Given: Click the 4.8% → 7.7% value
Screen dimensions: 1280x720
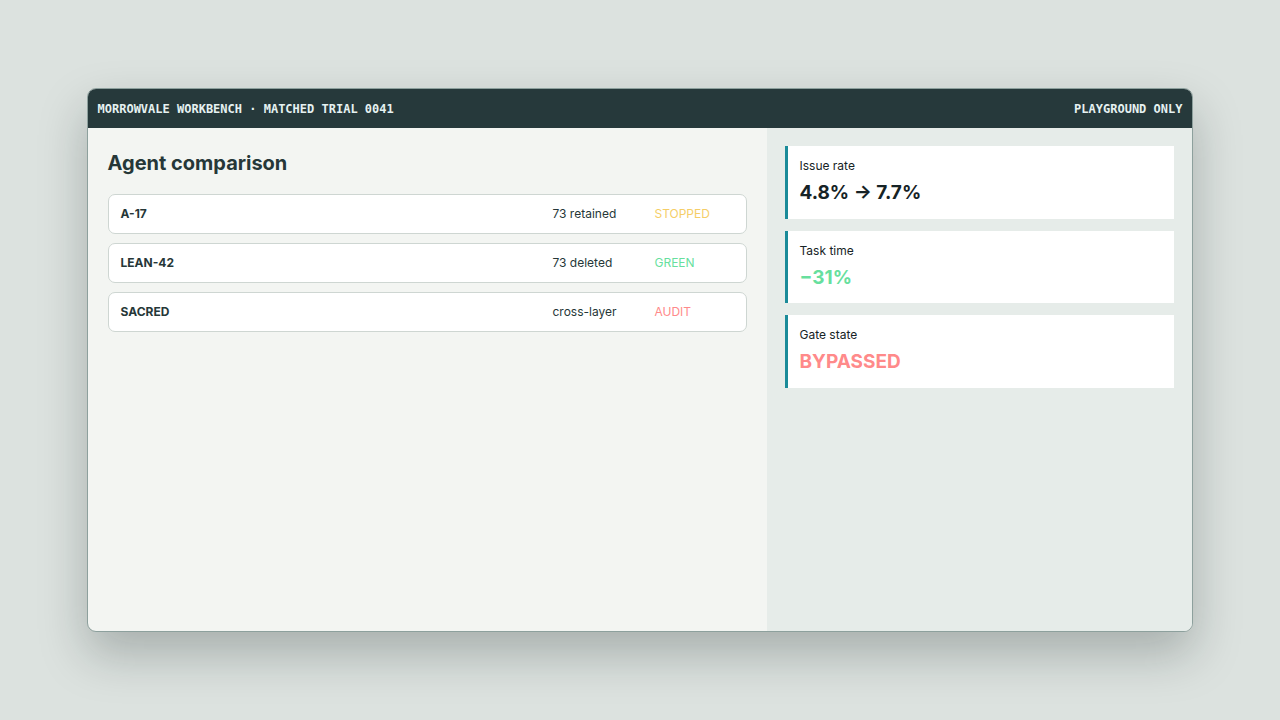Looking at the screenshot, I should coord(860,193).
